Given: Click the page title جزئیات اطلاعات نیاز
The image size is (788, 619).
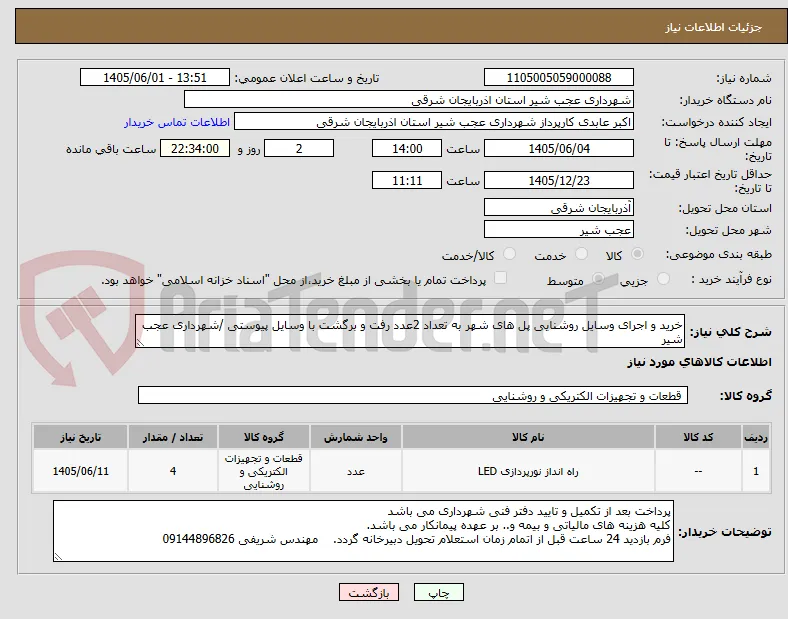Looking at the screenshot, I should (x=714, y=27).
